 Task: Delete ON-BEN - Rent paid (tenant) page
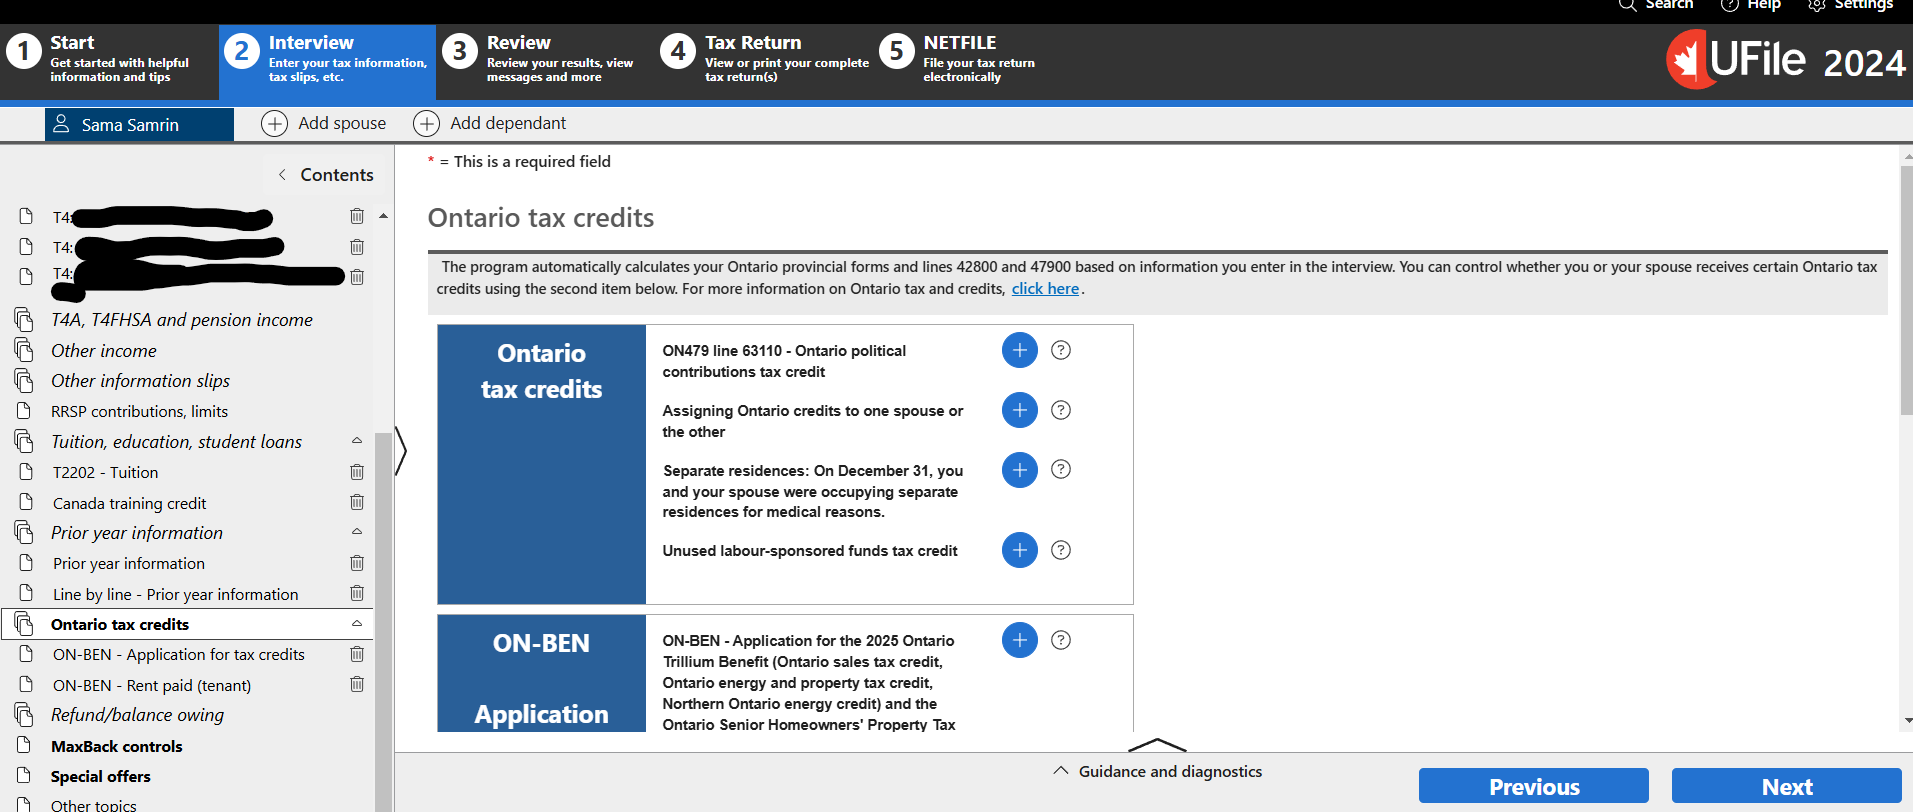point(357,685)
